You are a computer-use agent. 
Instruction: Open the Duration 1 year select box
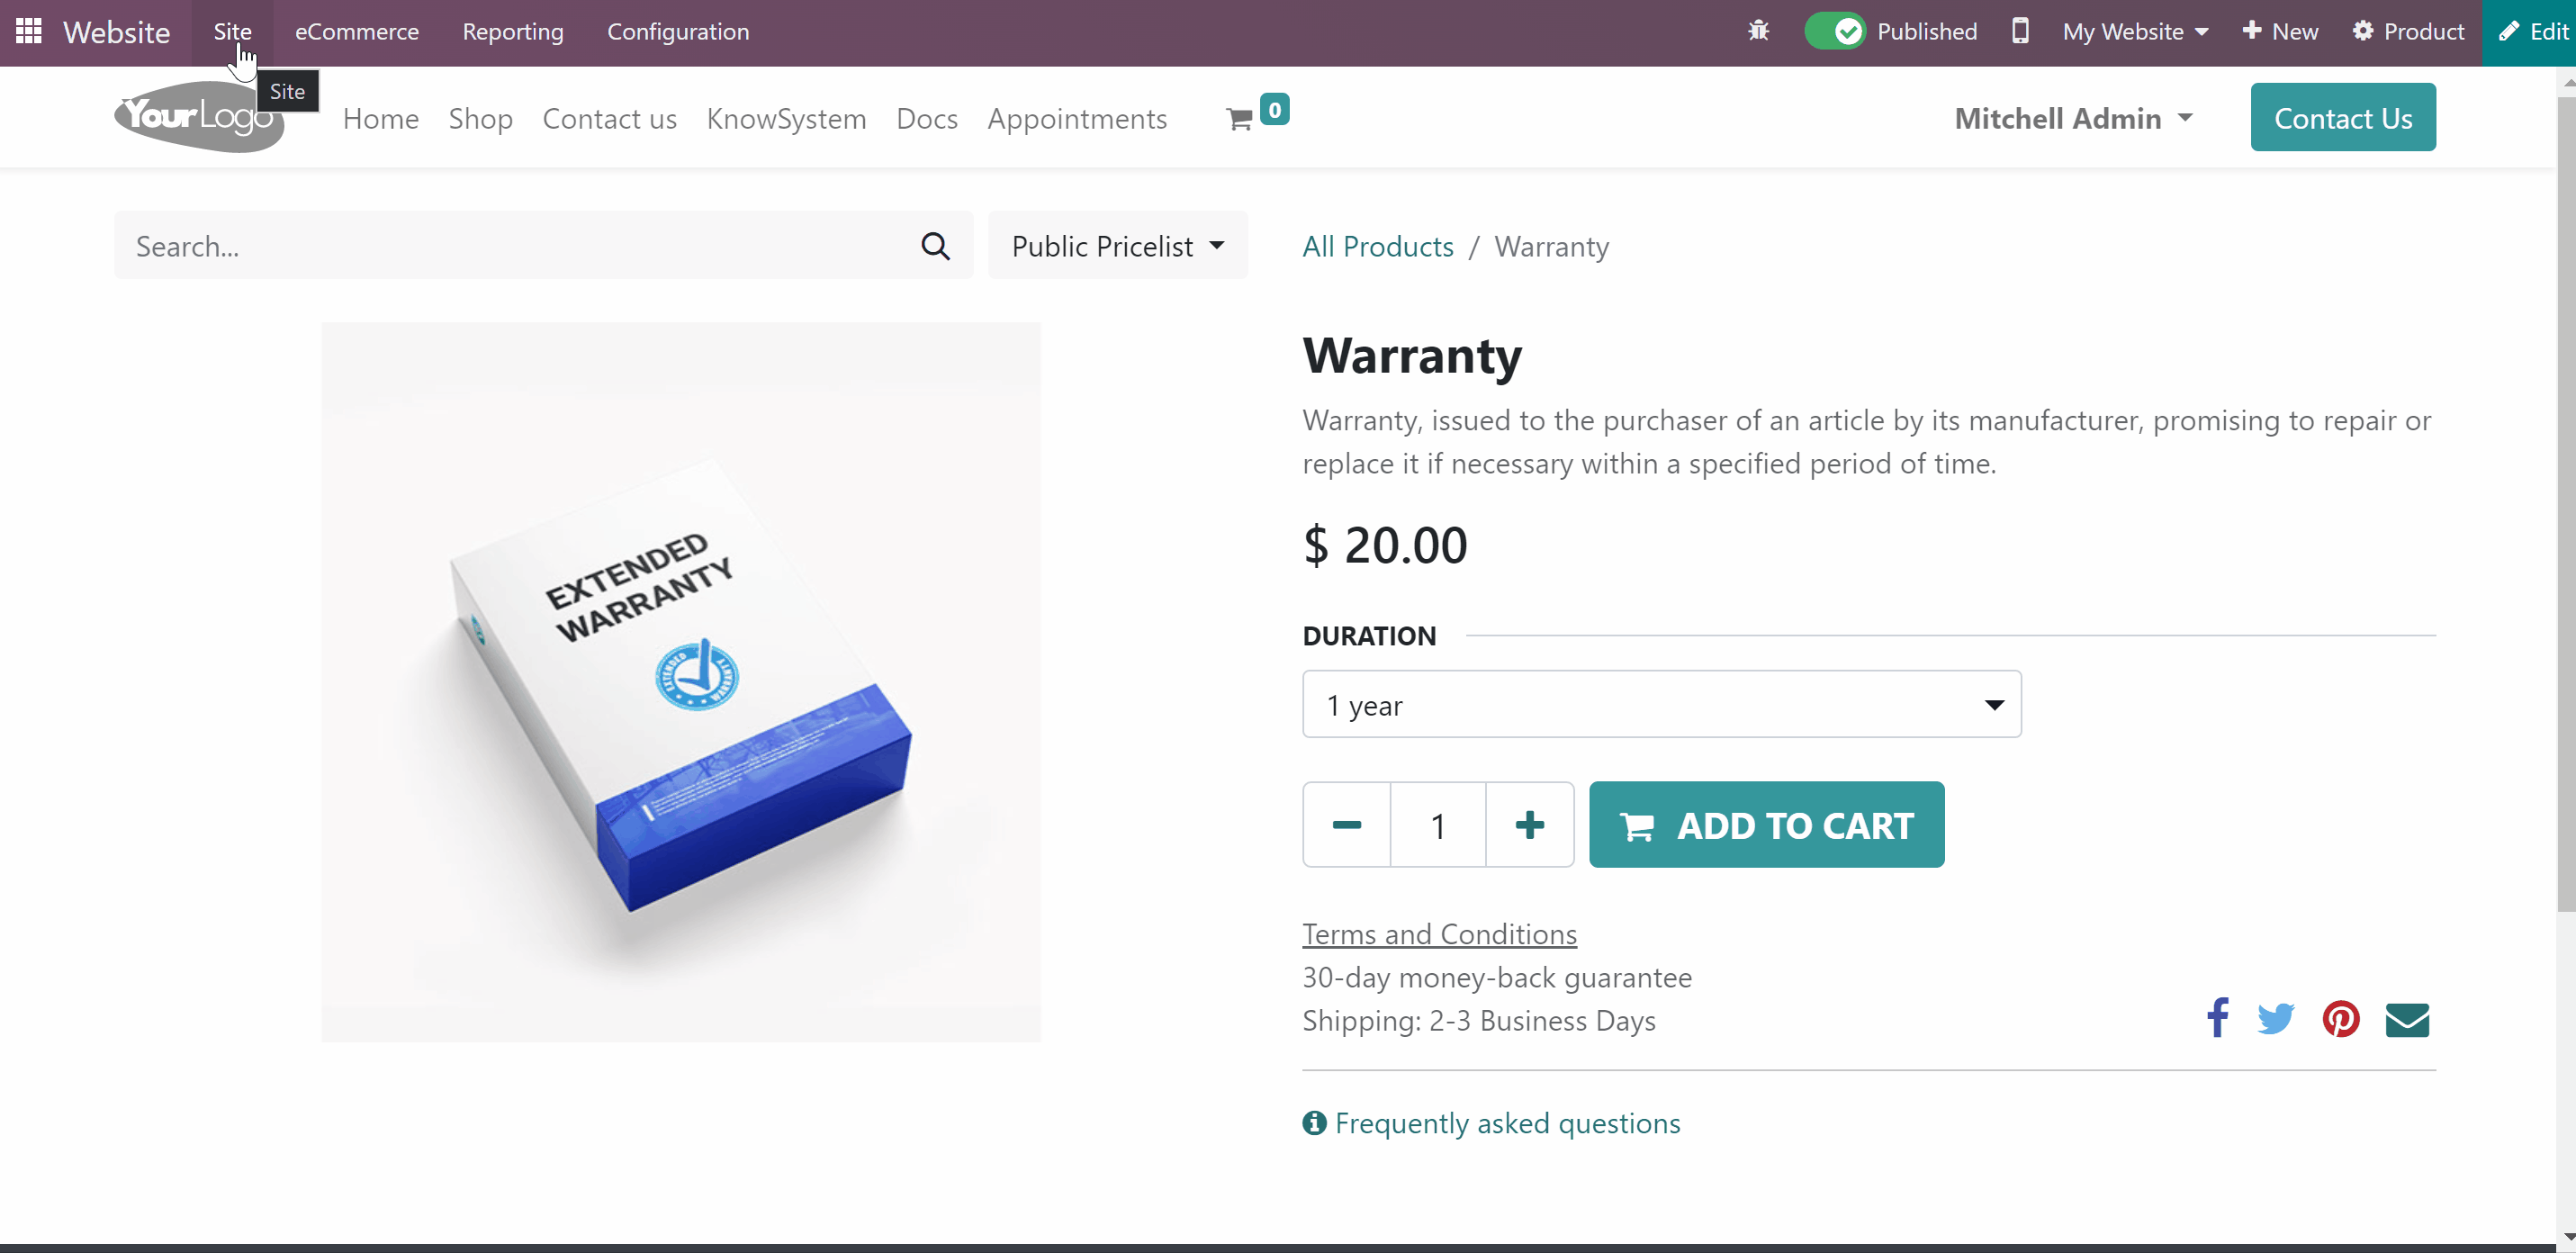(1661, 705)
